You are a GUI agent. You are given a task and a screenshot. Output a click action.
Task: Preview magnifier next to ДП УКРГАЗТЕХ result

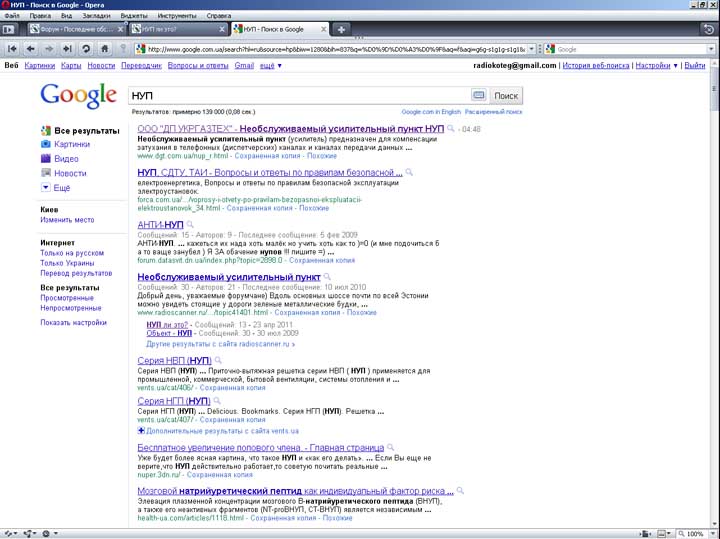(x=451, y=129)
